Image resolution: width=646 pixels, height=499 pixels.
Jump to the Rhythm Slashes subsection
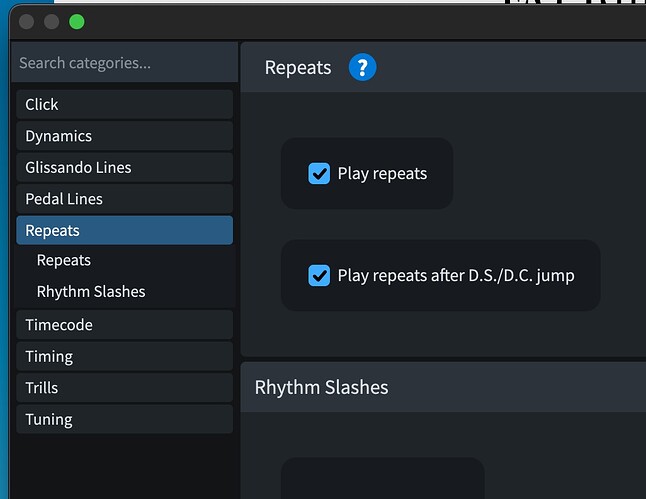click(x=91, y=292)
